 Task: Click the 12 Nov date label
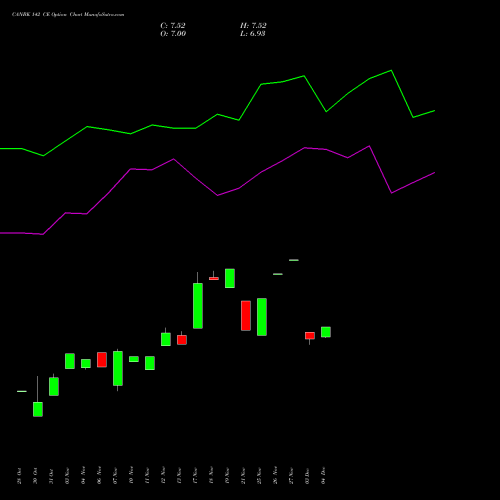tap(163, 475)
